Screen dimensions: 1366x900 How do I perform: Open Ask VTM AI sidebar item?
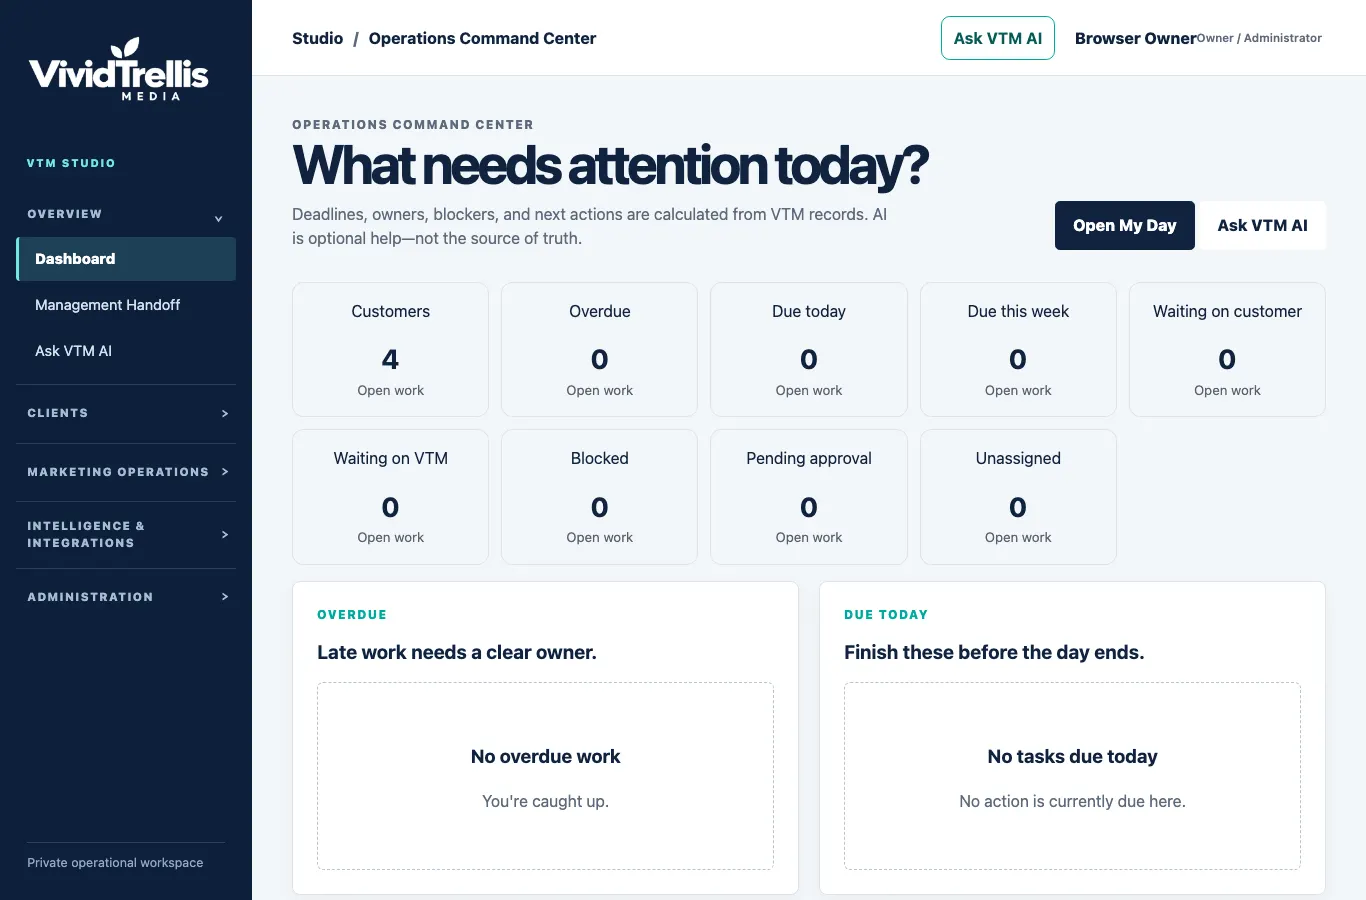[x=126, y=351]
